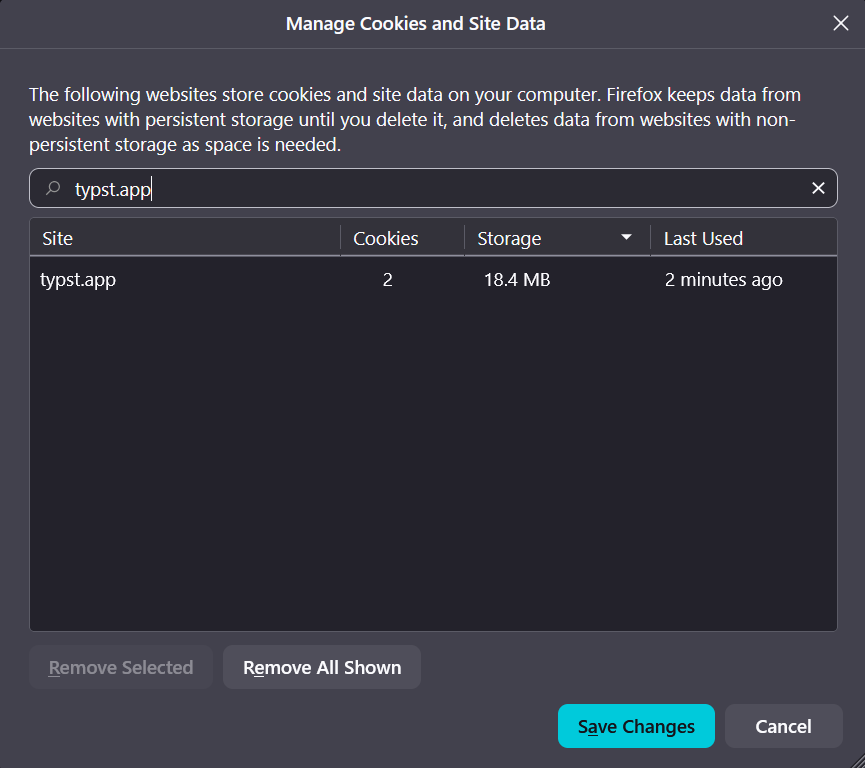Clear the typst.app search text

[x=818, y=188]
